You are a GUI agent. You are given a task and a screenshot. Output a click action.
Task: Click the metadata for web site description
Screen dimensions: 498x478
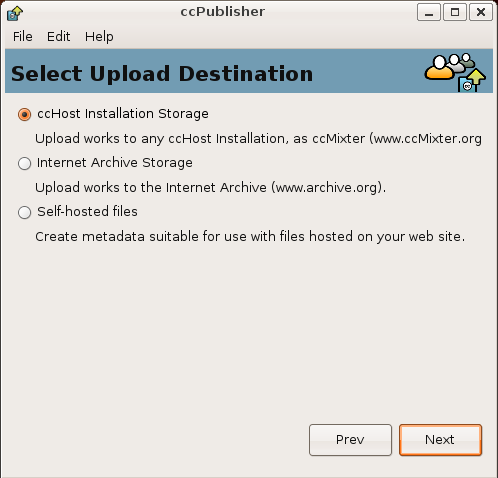tap(250, 237)
